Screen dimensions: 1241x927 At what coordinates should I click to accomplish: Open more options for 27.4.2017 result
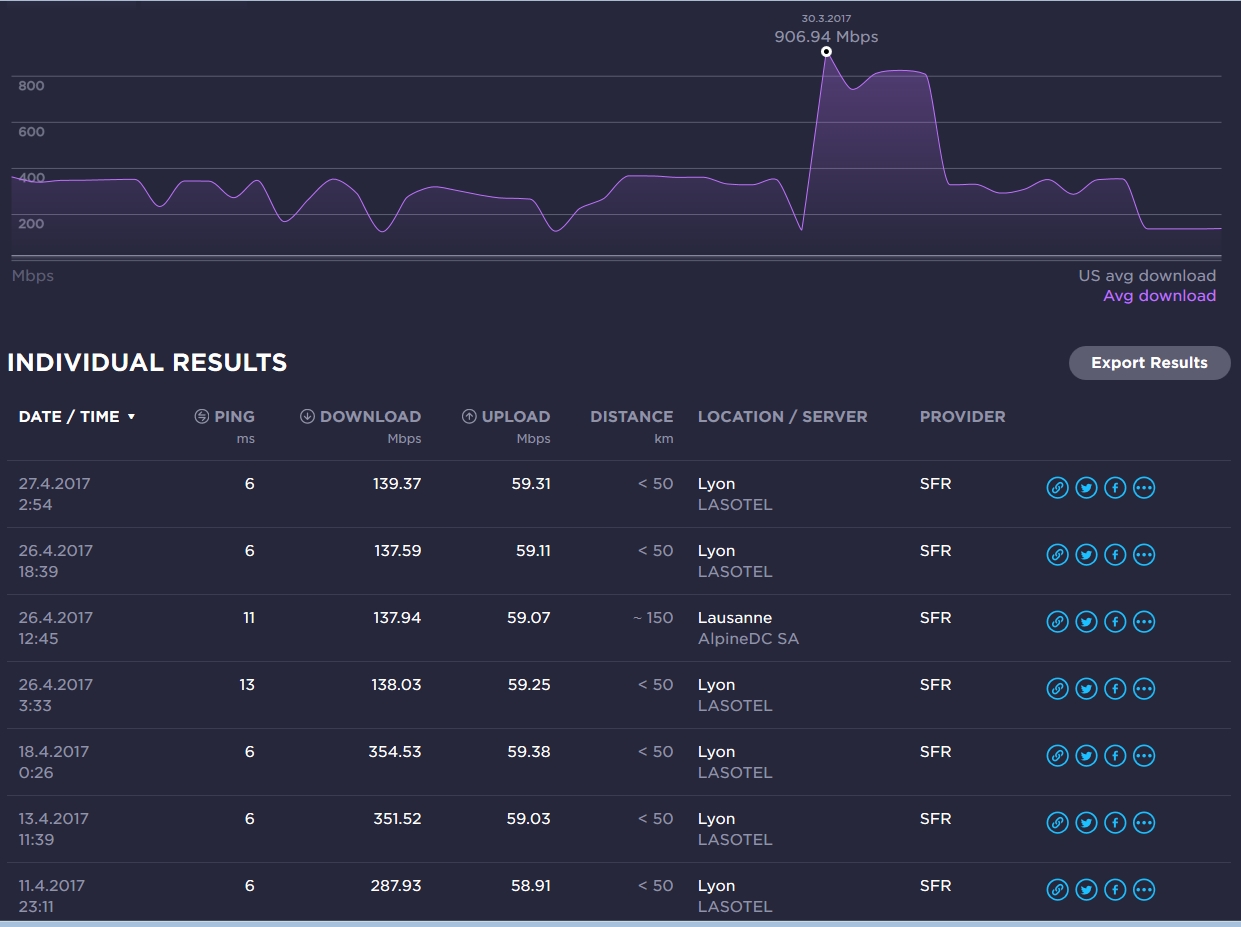tap(1144, 488)
